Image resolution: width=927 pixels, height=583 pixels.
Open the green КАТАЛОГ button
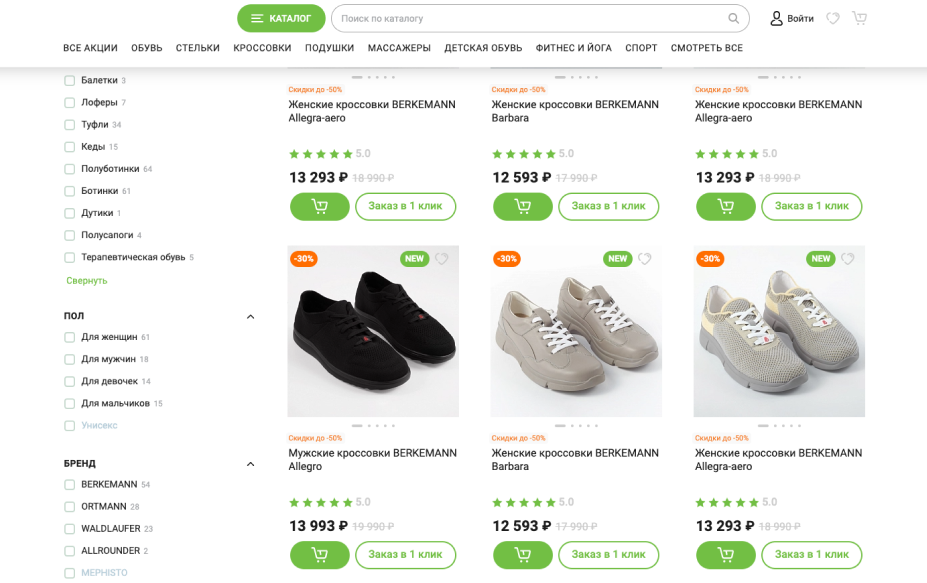pyautogui.click(x=281, y=18)
